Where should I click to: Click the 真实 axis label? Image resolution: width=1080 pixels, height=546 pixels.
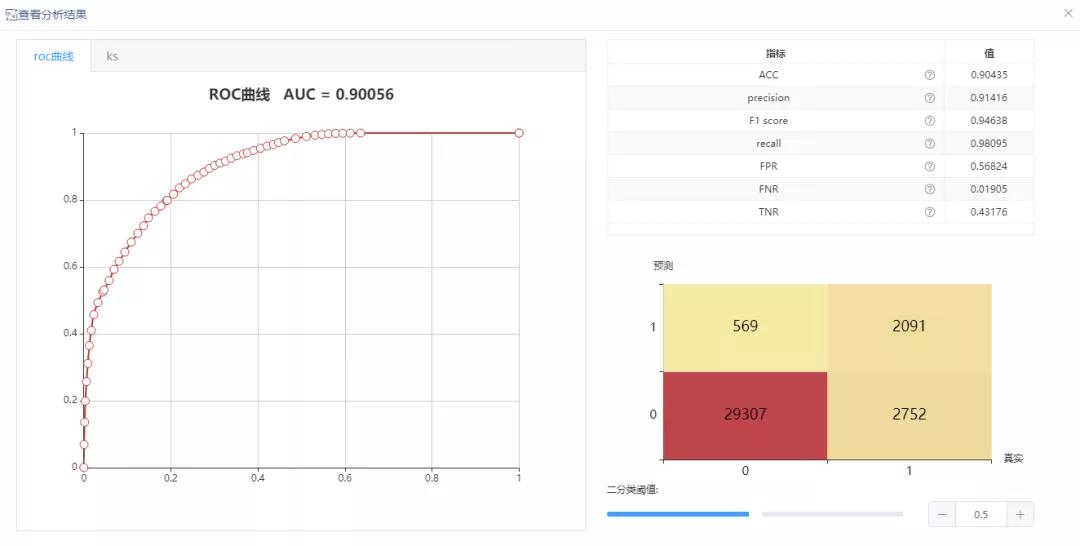1012,459
